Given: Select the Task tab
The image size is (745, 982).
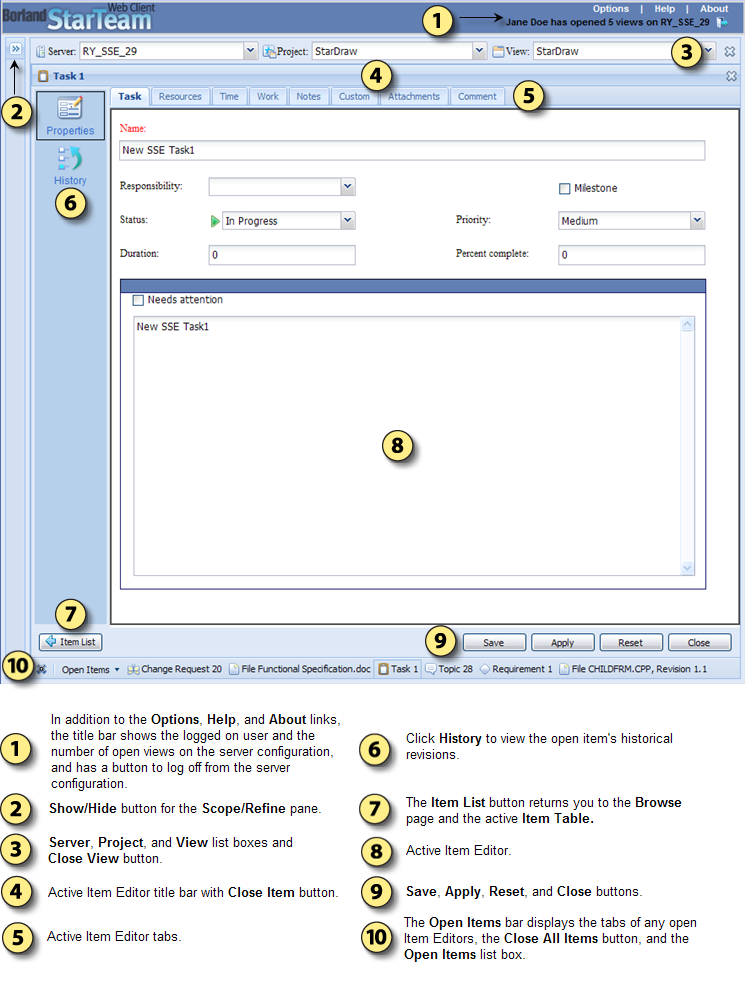Looking at the screenshot, I should (130, 96).
